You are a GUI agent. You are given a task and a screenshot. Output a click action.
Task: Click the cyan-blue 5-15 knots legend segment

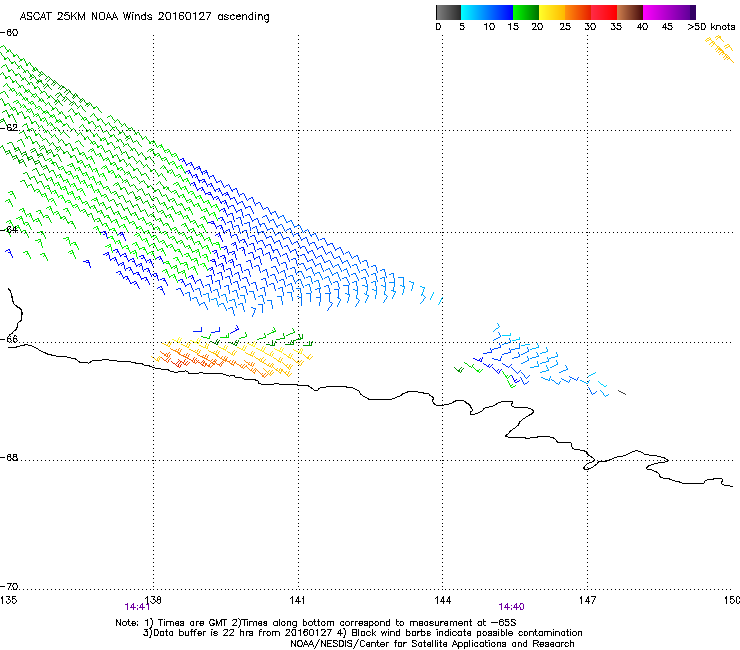click(x=487, y=12)
